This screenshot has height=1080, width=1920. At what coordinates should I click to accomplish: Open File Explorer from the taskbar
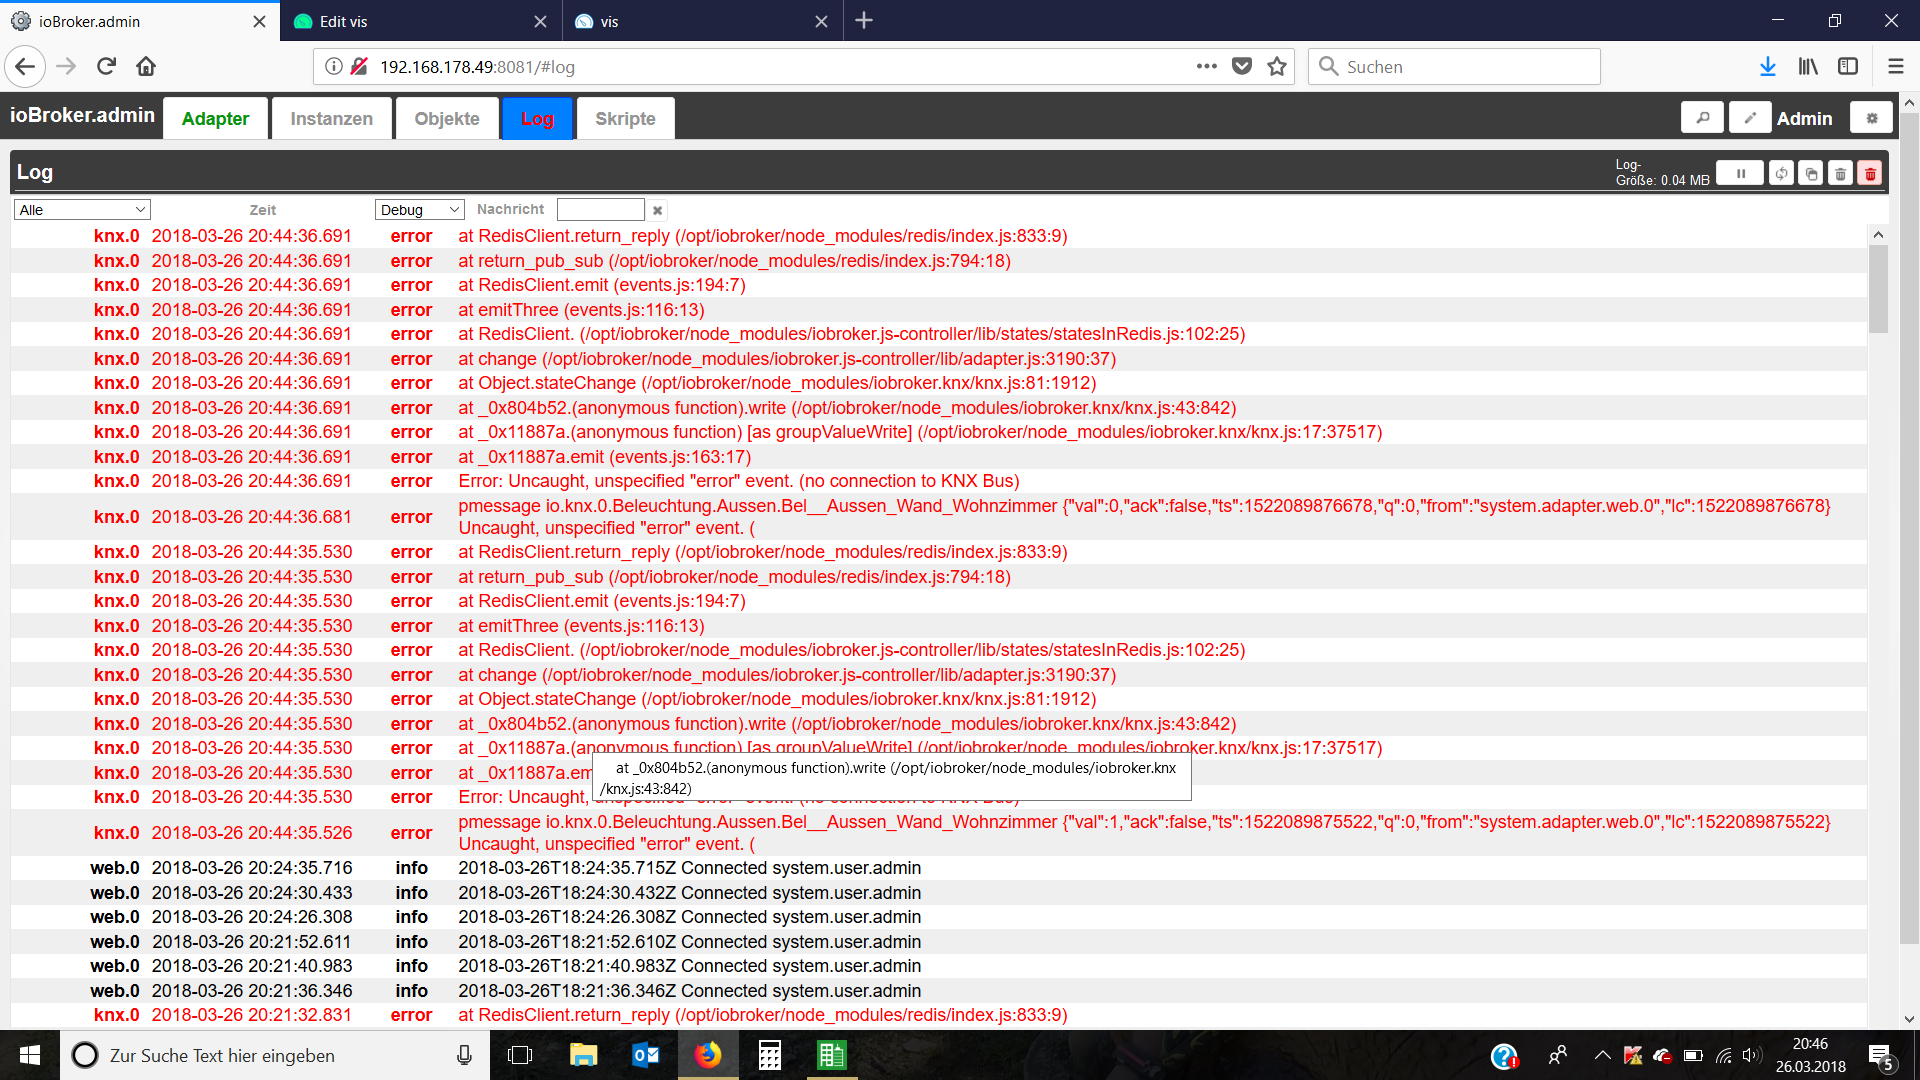[583, 1055]
